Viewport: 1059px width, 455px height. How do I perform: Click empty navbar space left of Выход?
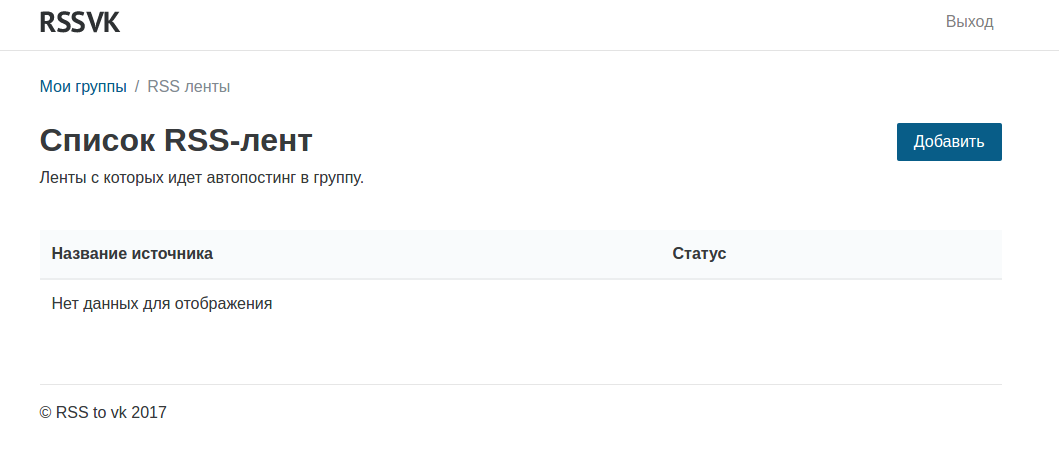click(600, 22)
